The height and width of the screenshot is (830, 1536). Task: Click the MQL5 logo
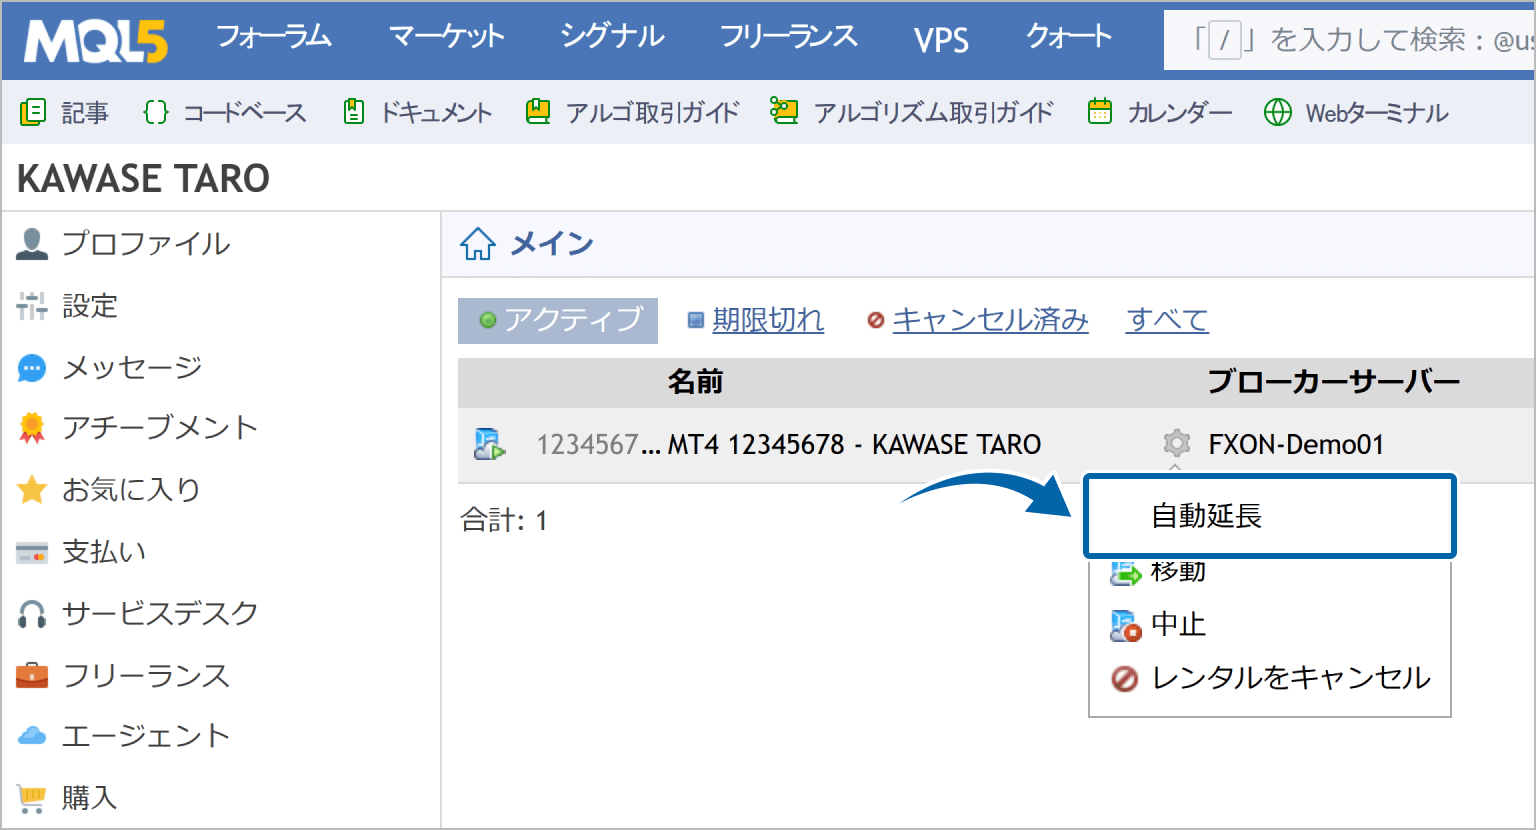point(96,41)
